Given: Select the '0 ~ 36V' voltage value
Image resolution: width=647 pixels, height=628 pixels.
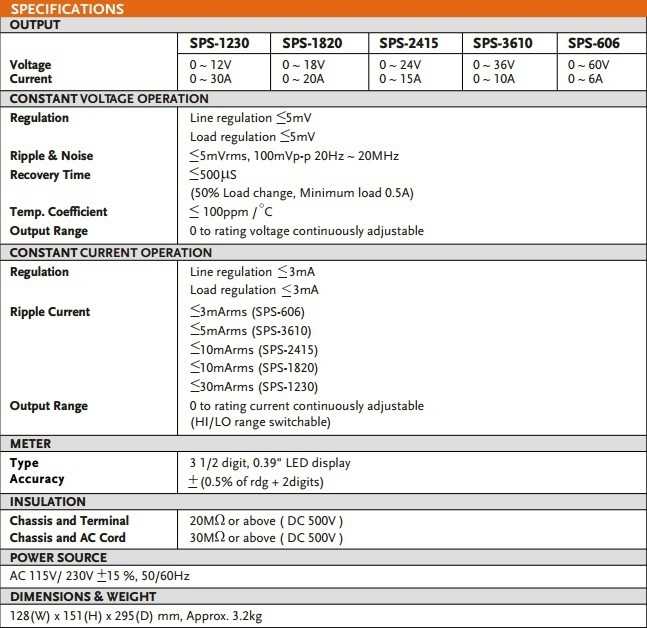Looking at the screenshot, I should (x=494, y=65).
